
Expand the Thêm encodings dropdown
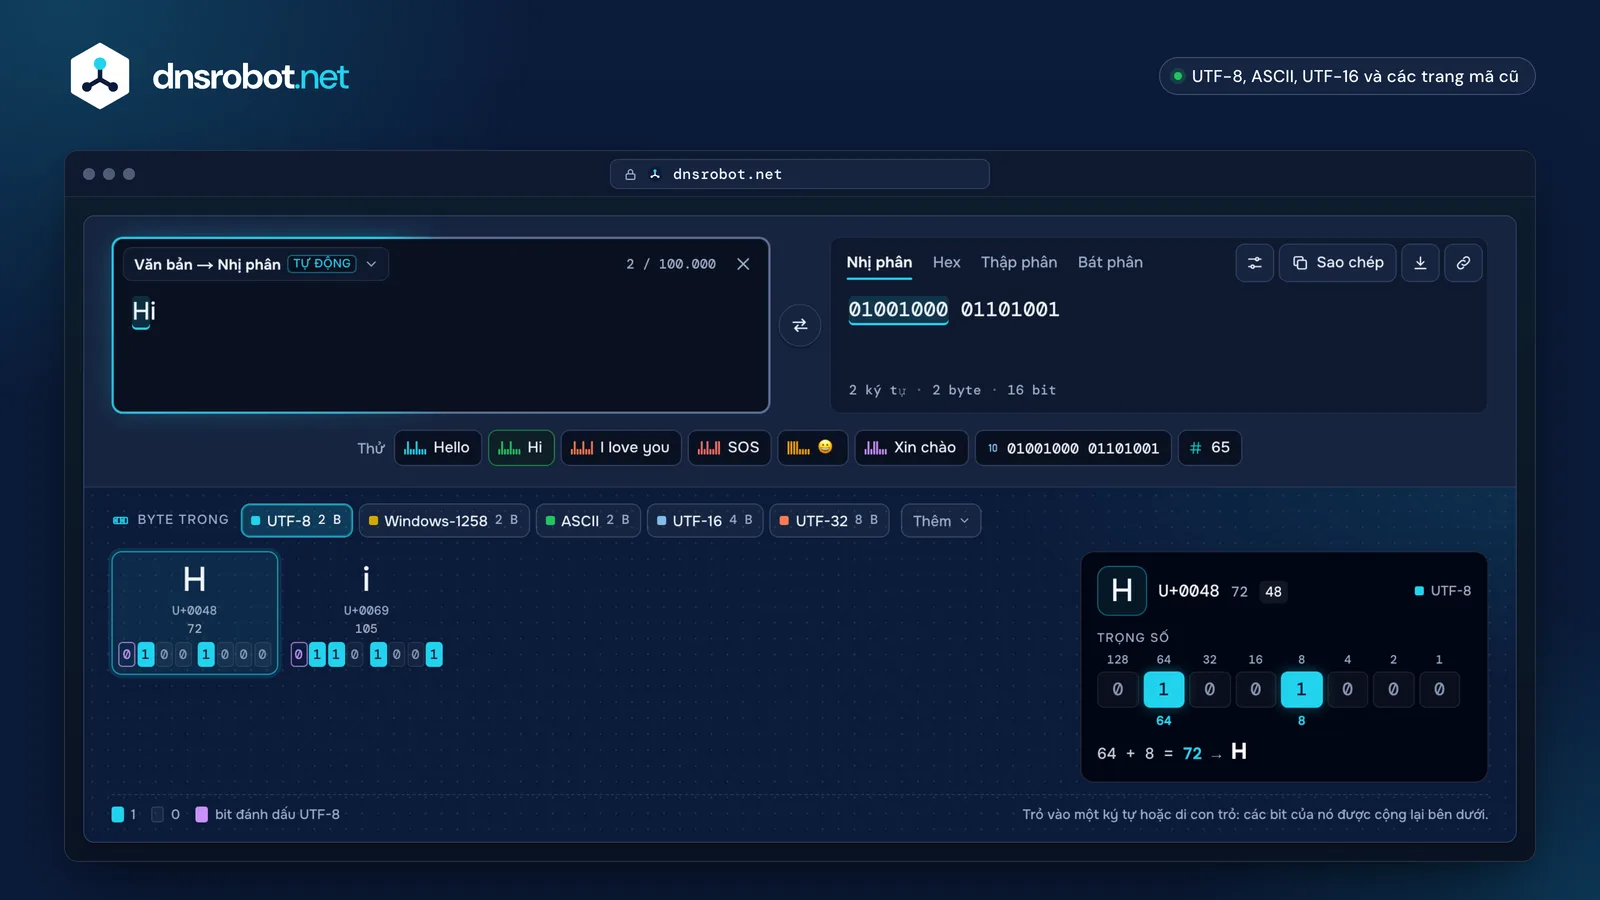point(941,521)
